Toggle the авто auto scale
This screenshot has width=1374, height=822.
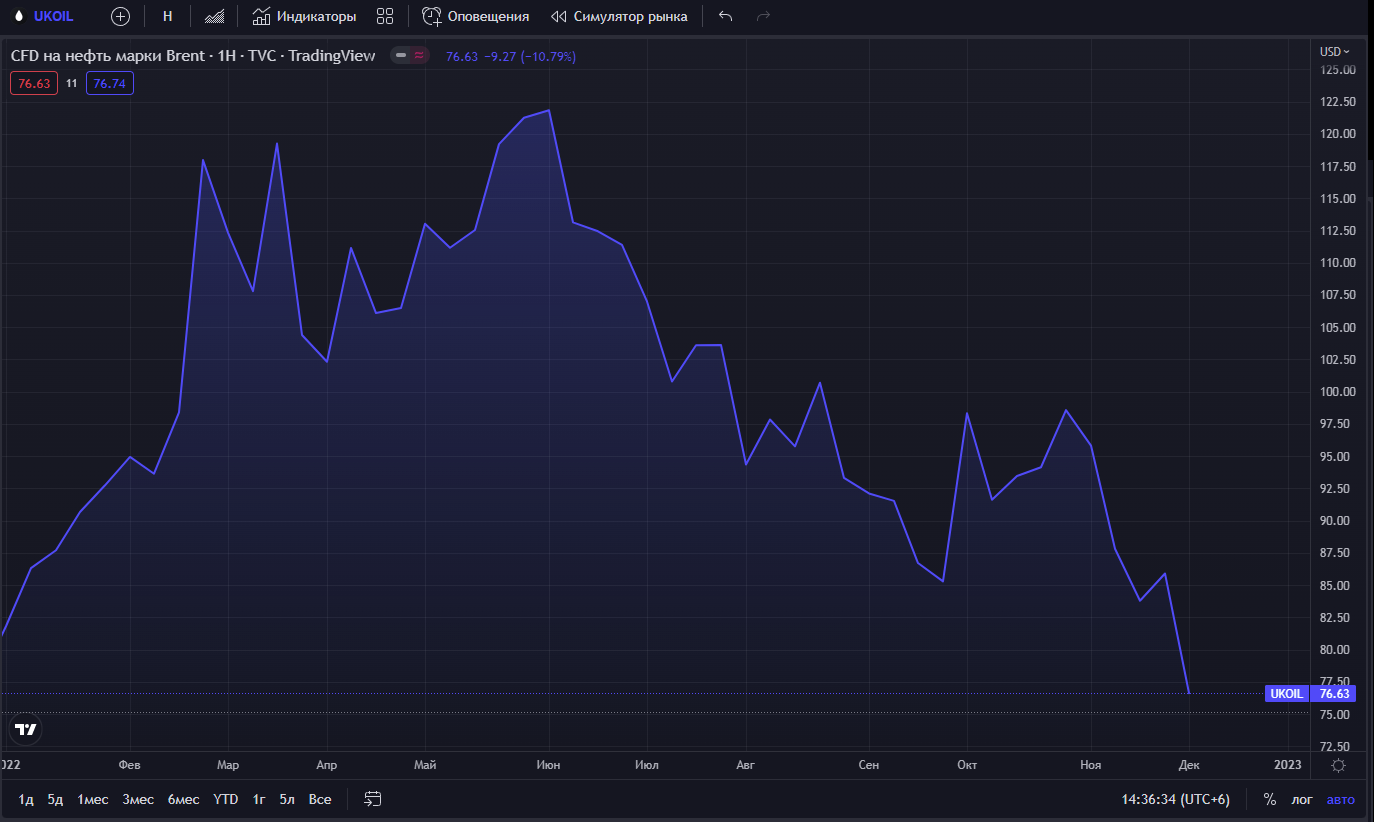tap(1340, 800)
